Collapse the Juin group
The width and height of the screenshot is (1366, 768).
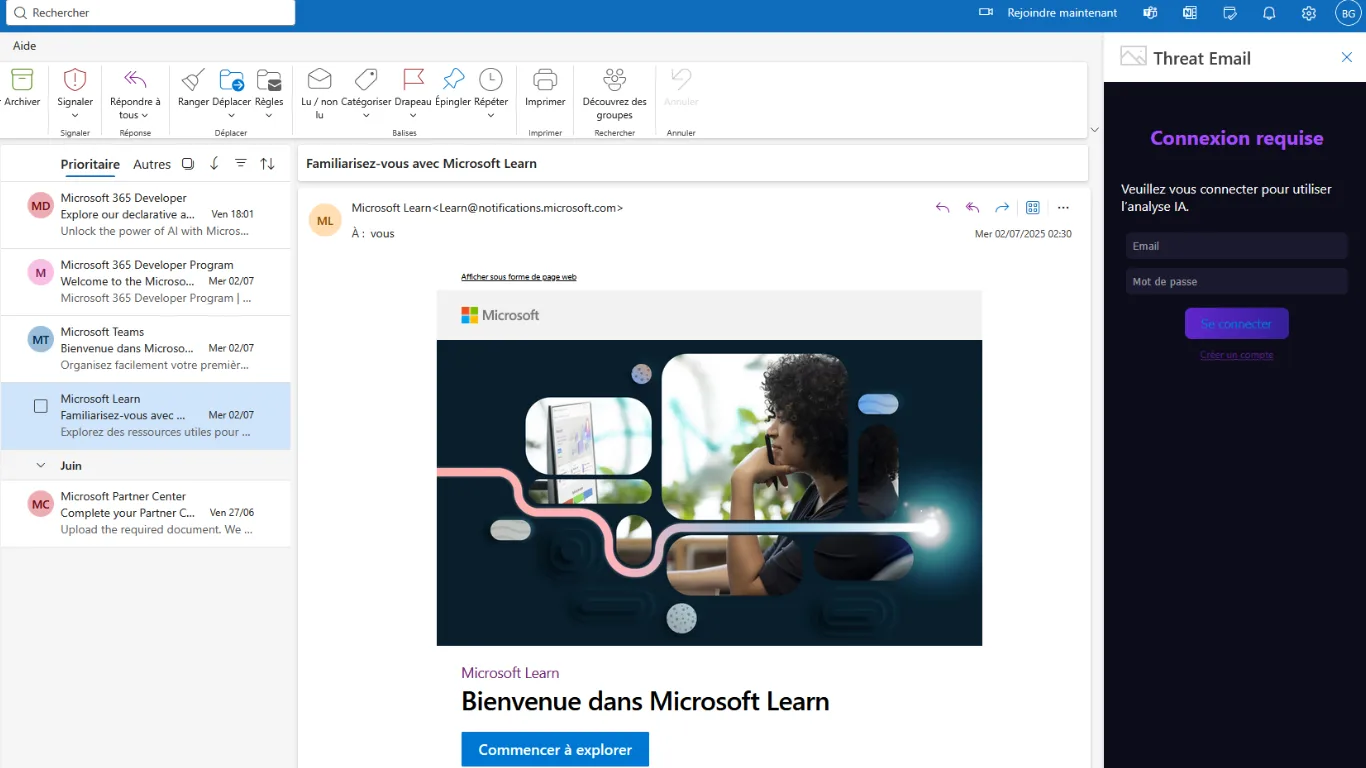click(41, 466)
